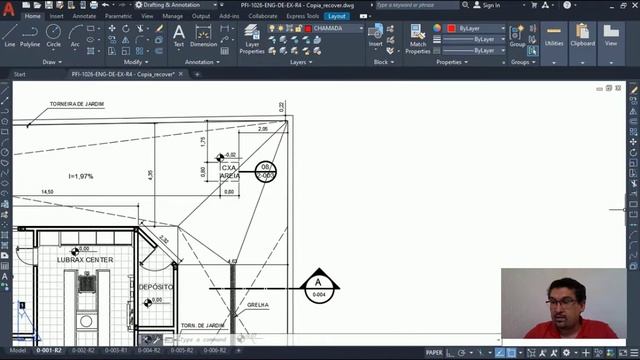
Task: Click the red object color swatch
Action: (451, 28)
